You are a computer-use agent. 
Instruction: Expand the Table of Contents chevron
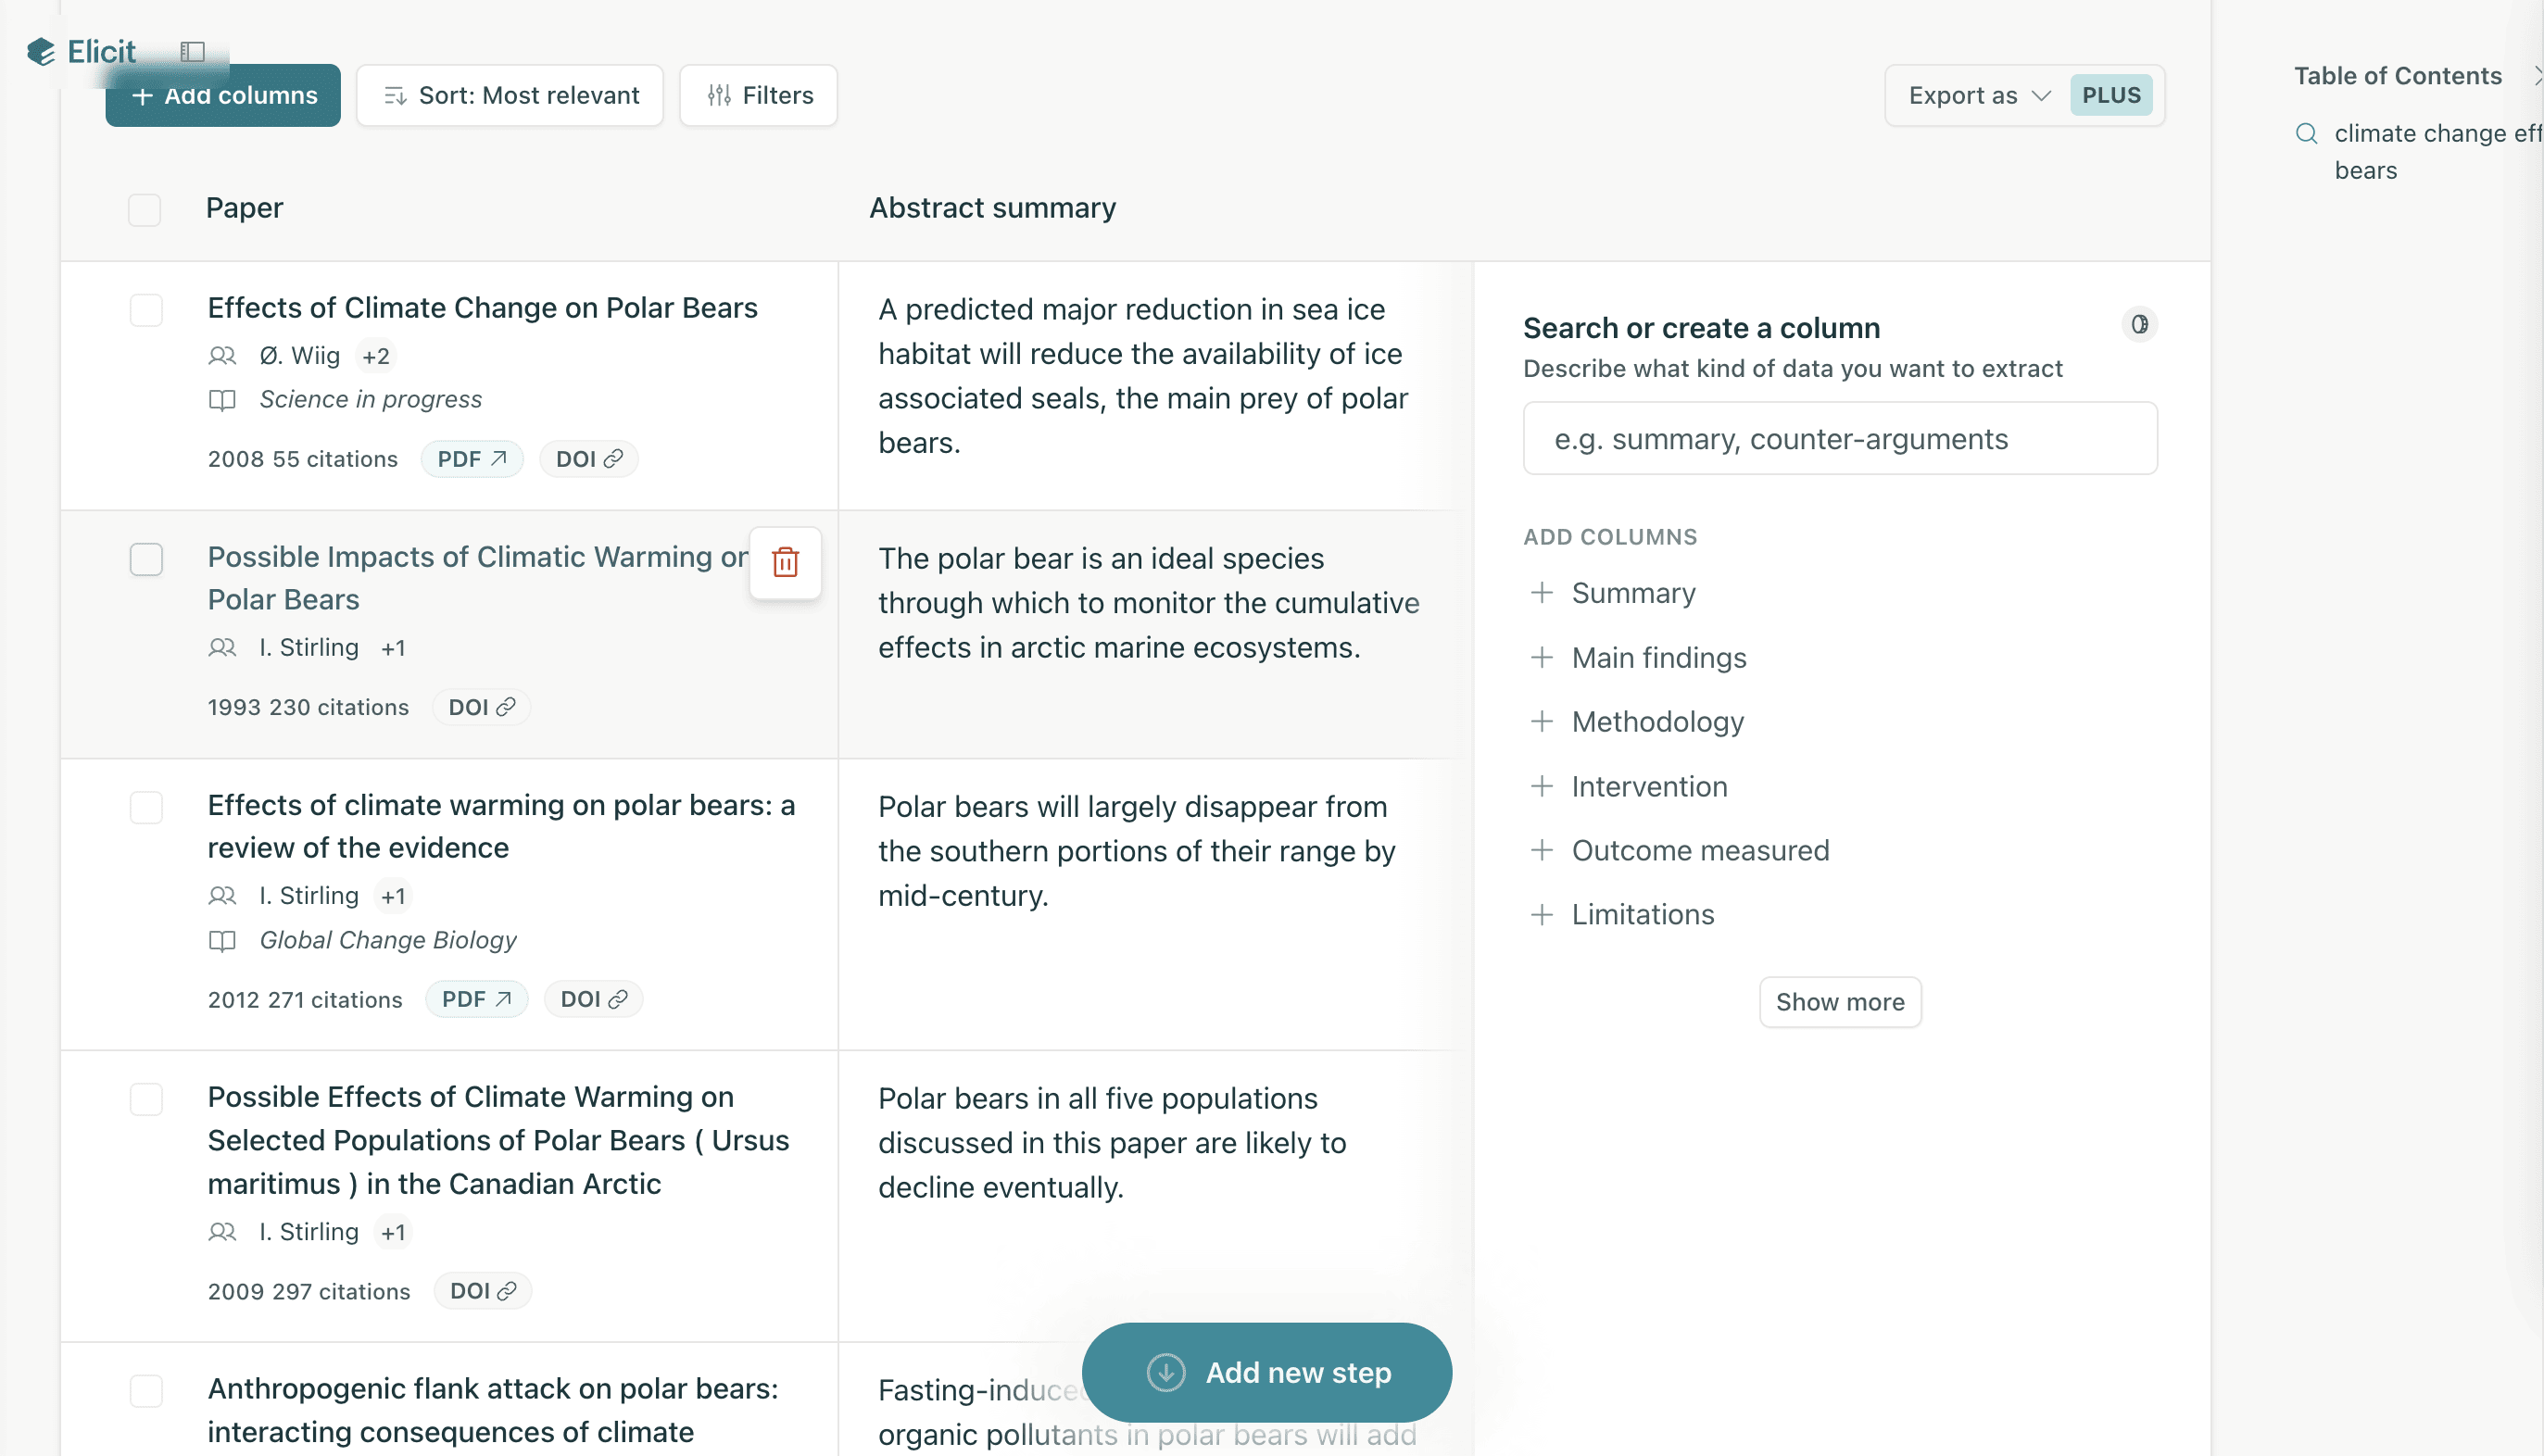(x=2537, y=75)
